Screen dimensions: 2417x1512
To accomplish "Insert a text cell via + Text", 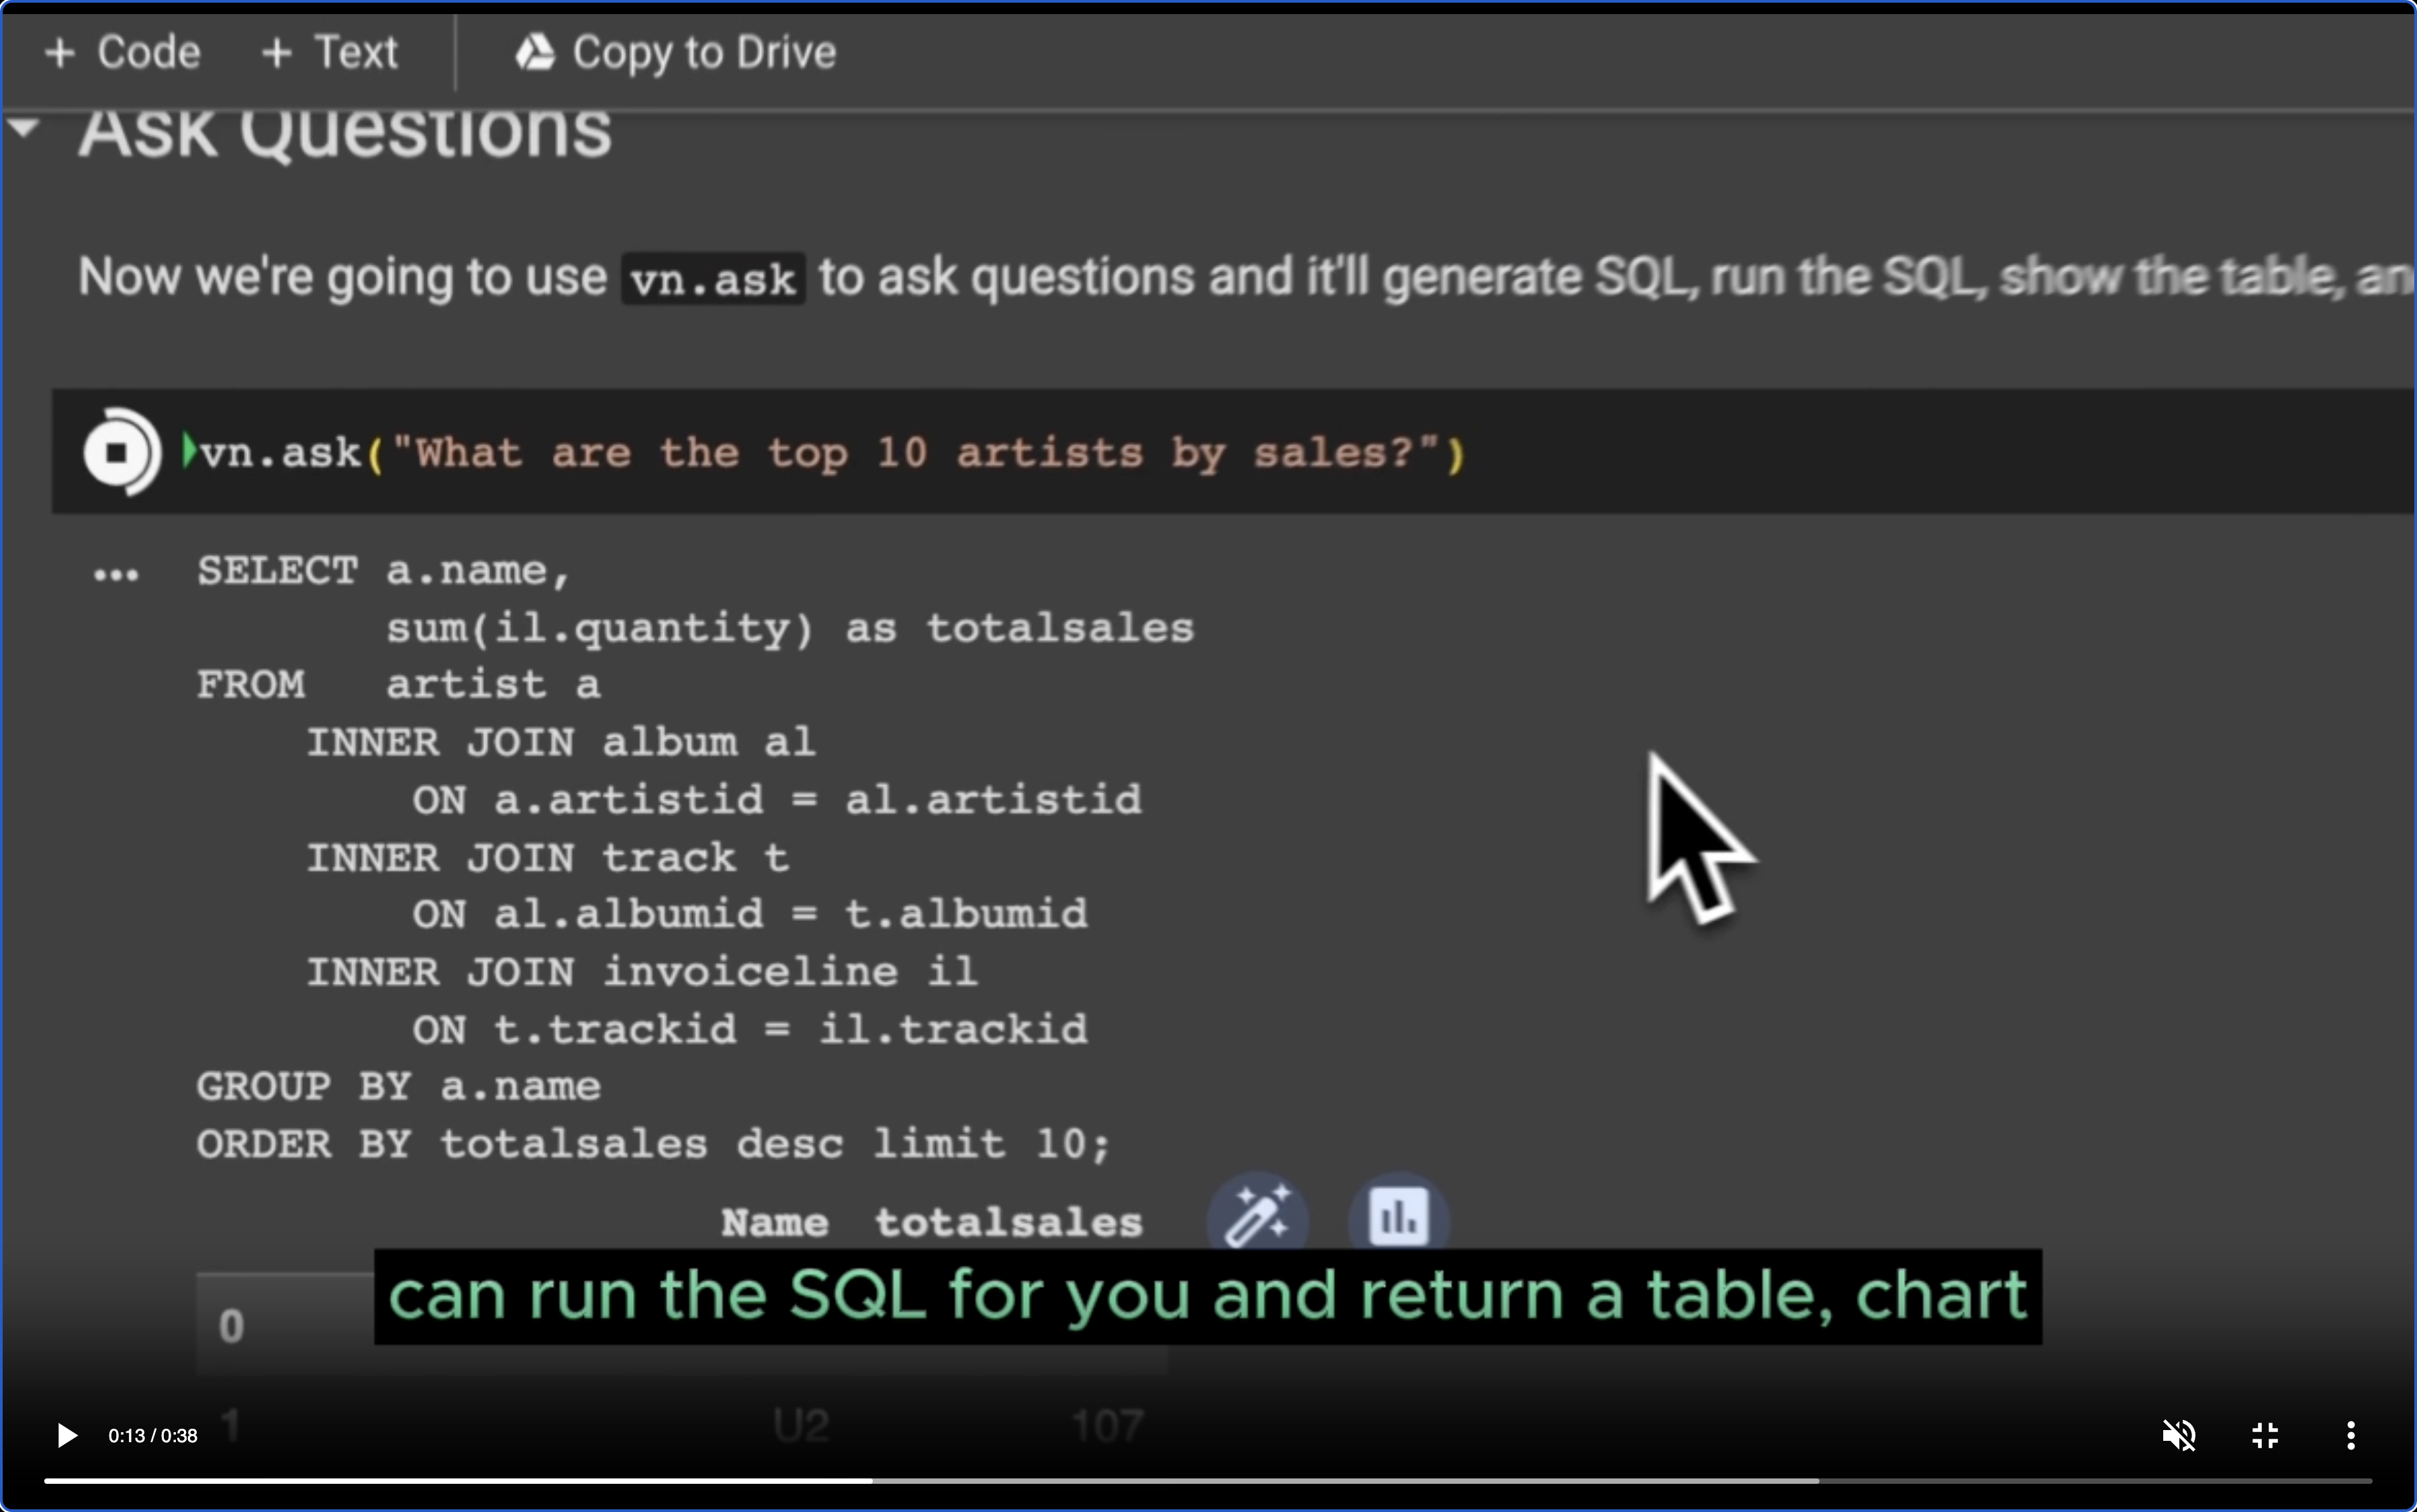I will (x=330, y=52).
